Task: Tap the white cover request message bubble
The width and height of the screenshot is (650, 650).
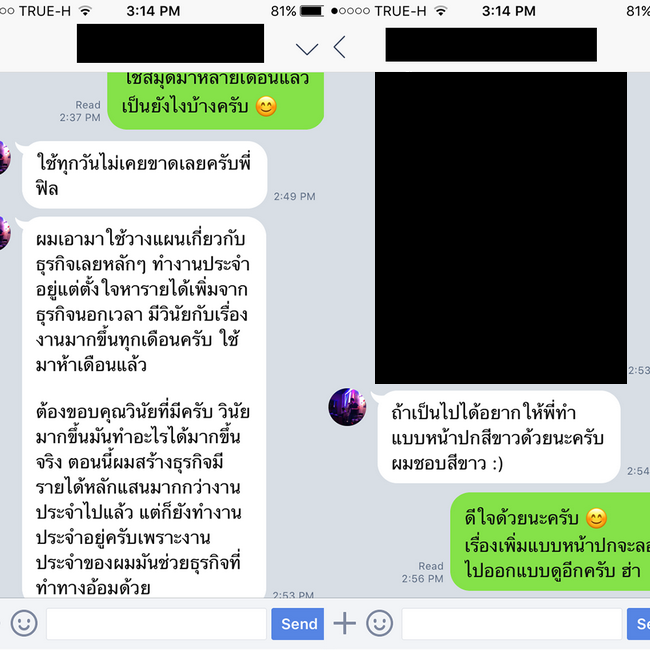Action: tap(499, 437)
